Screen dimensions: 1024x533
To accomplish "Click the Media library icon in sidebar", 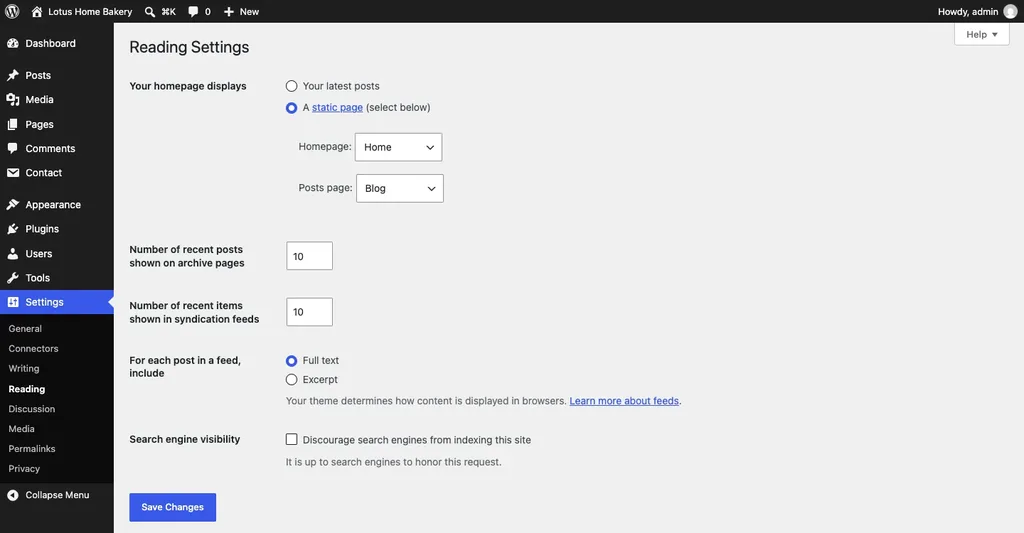I will click(x=12, y=99).
